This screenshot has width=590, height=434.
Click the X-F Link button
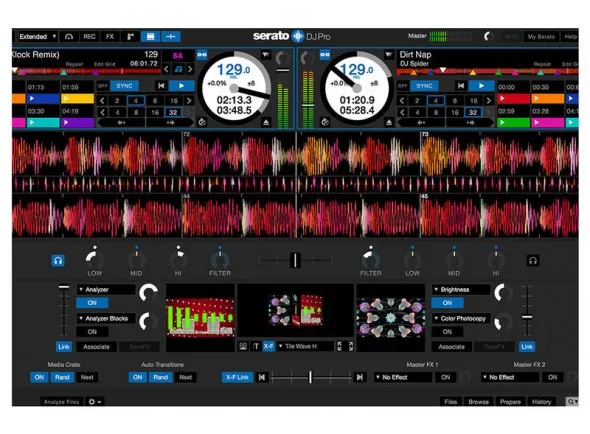pyautogui.click(x=237, y=377)
